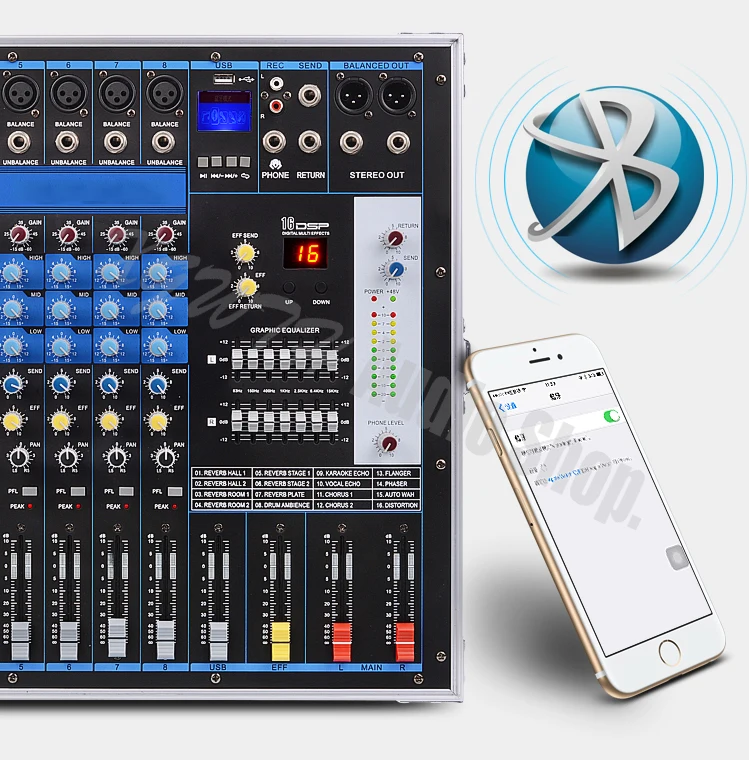Click channel 8 PAN knob
Screen dimensions: 749x760
click(x=165, y=457)
